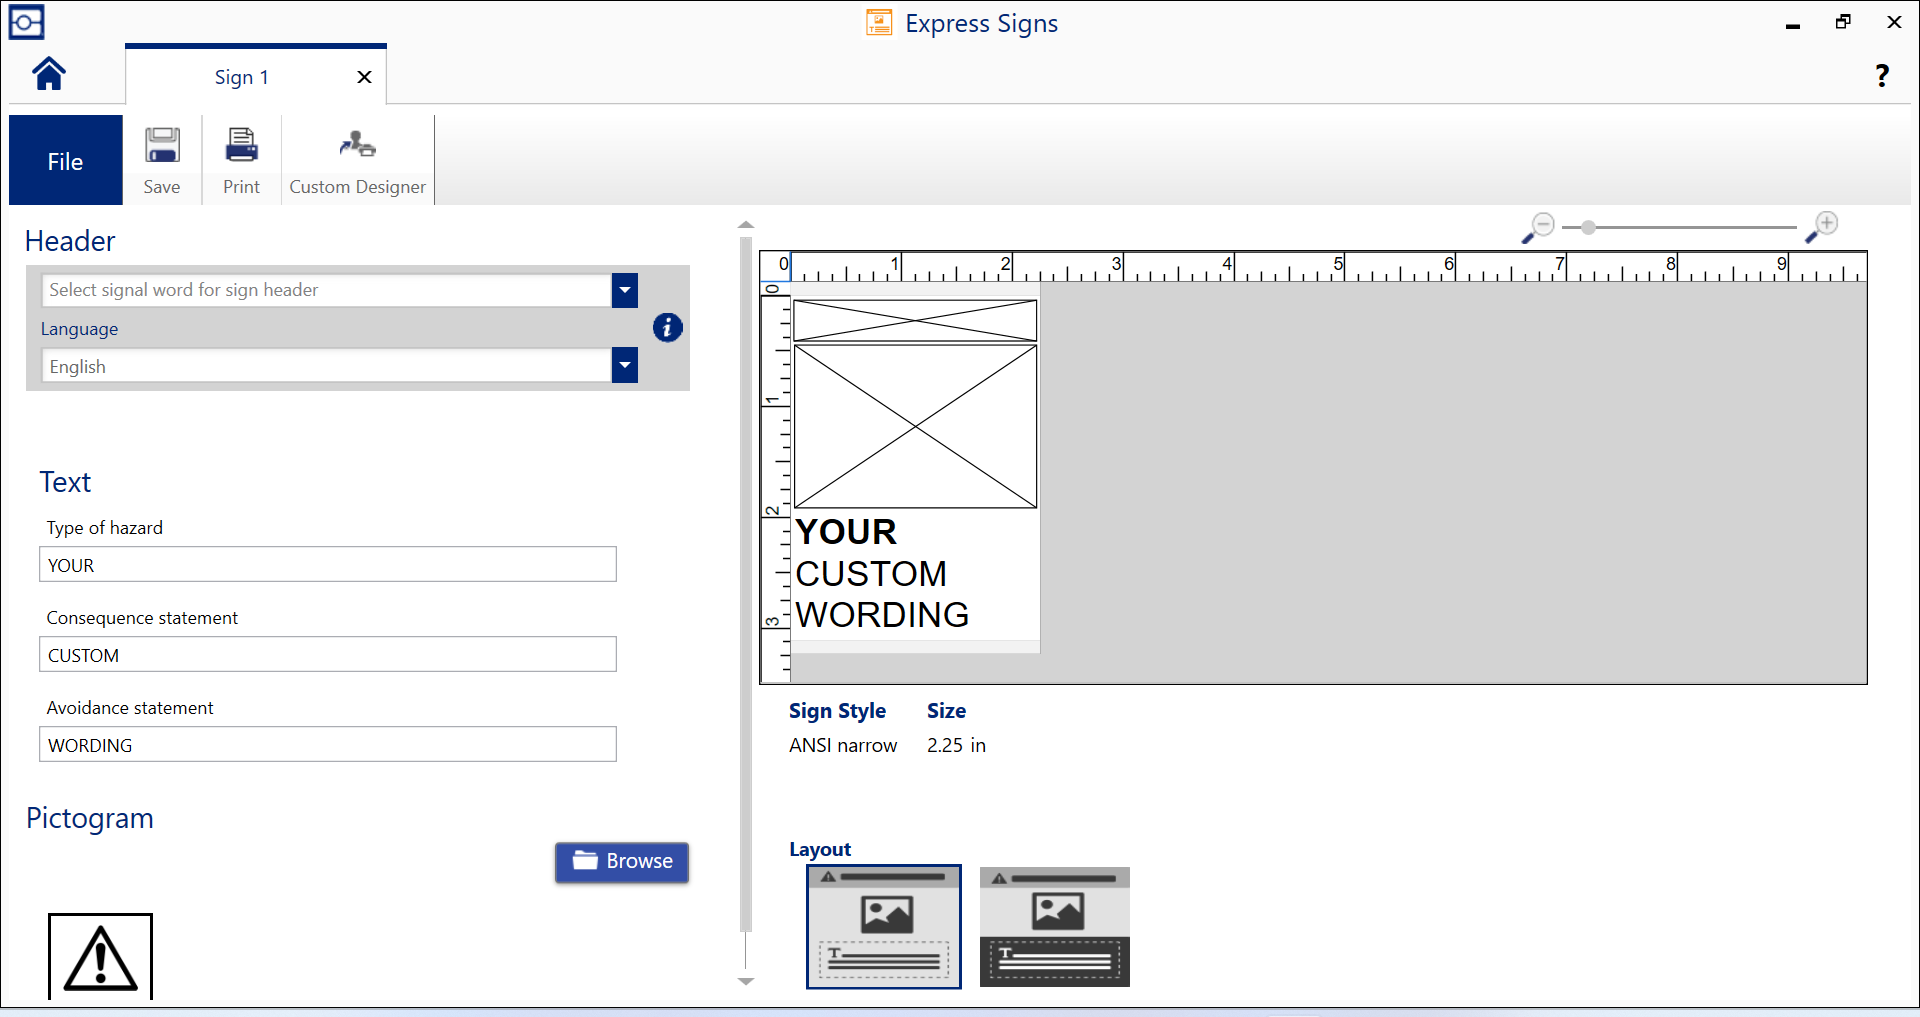Open help via the question mark icon

click(1882, 76)
